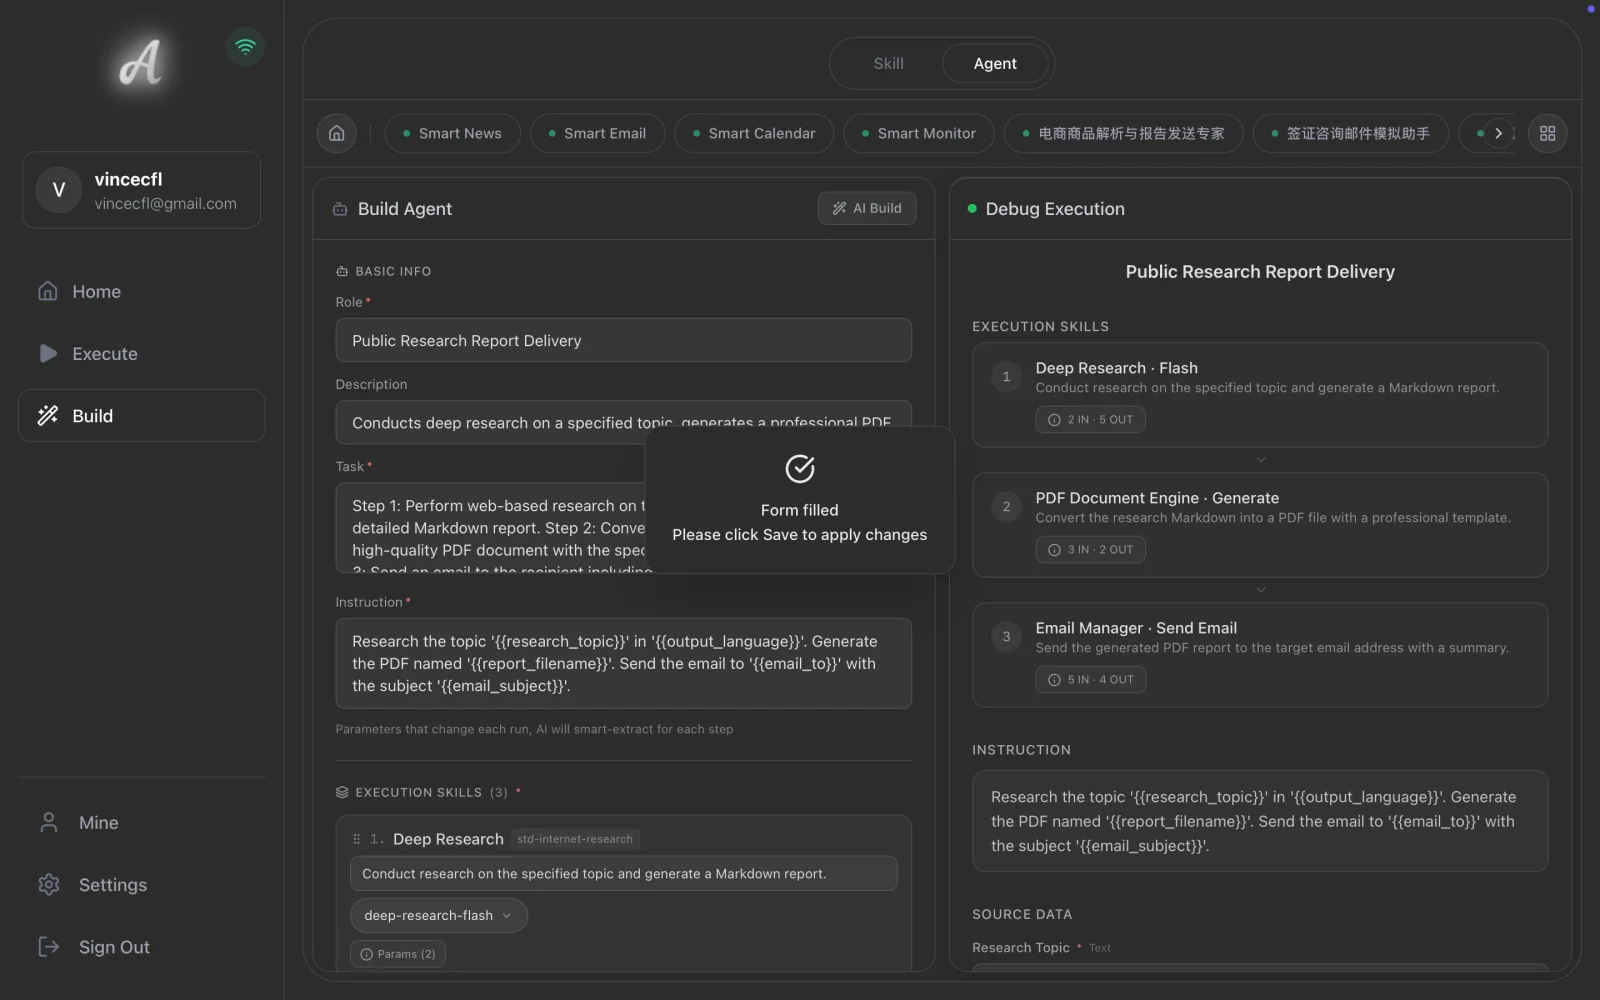Screen dimensions: 1600x1000
Task: Select Deep Research · Flash skill card
Action: 1260,395
